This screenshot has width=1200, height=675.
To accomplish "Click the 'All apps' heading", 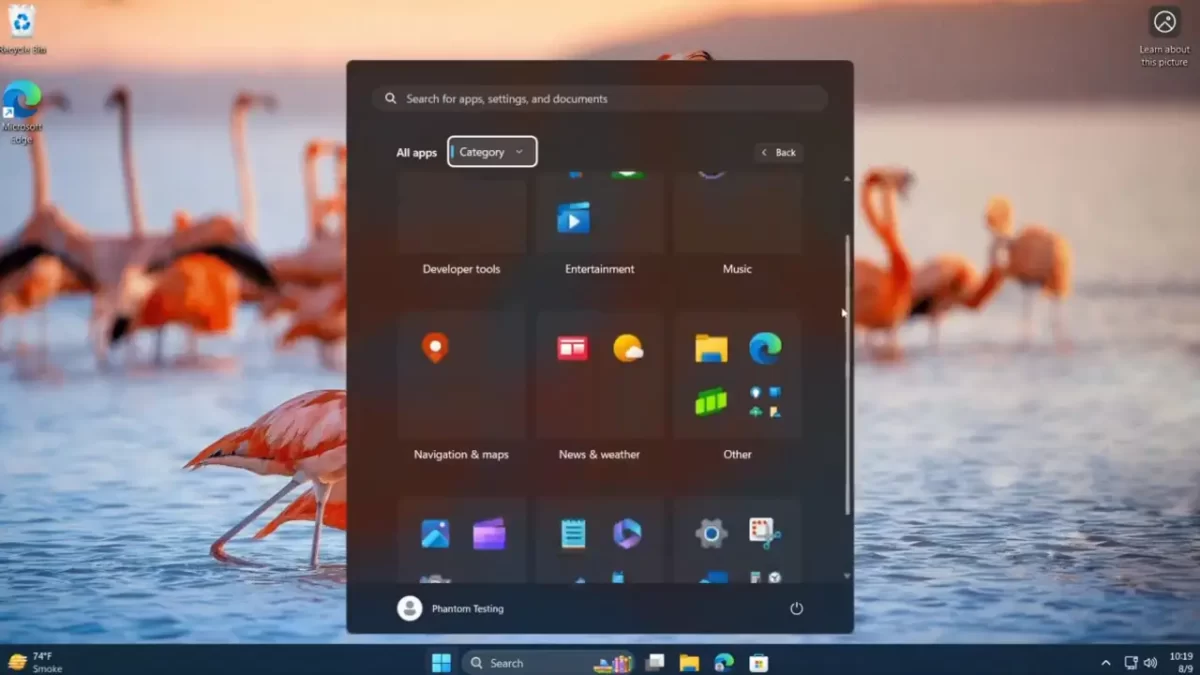I will [416, 152].
